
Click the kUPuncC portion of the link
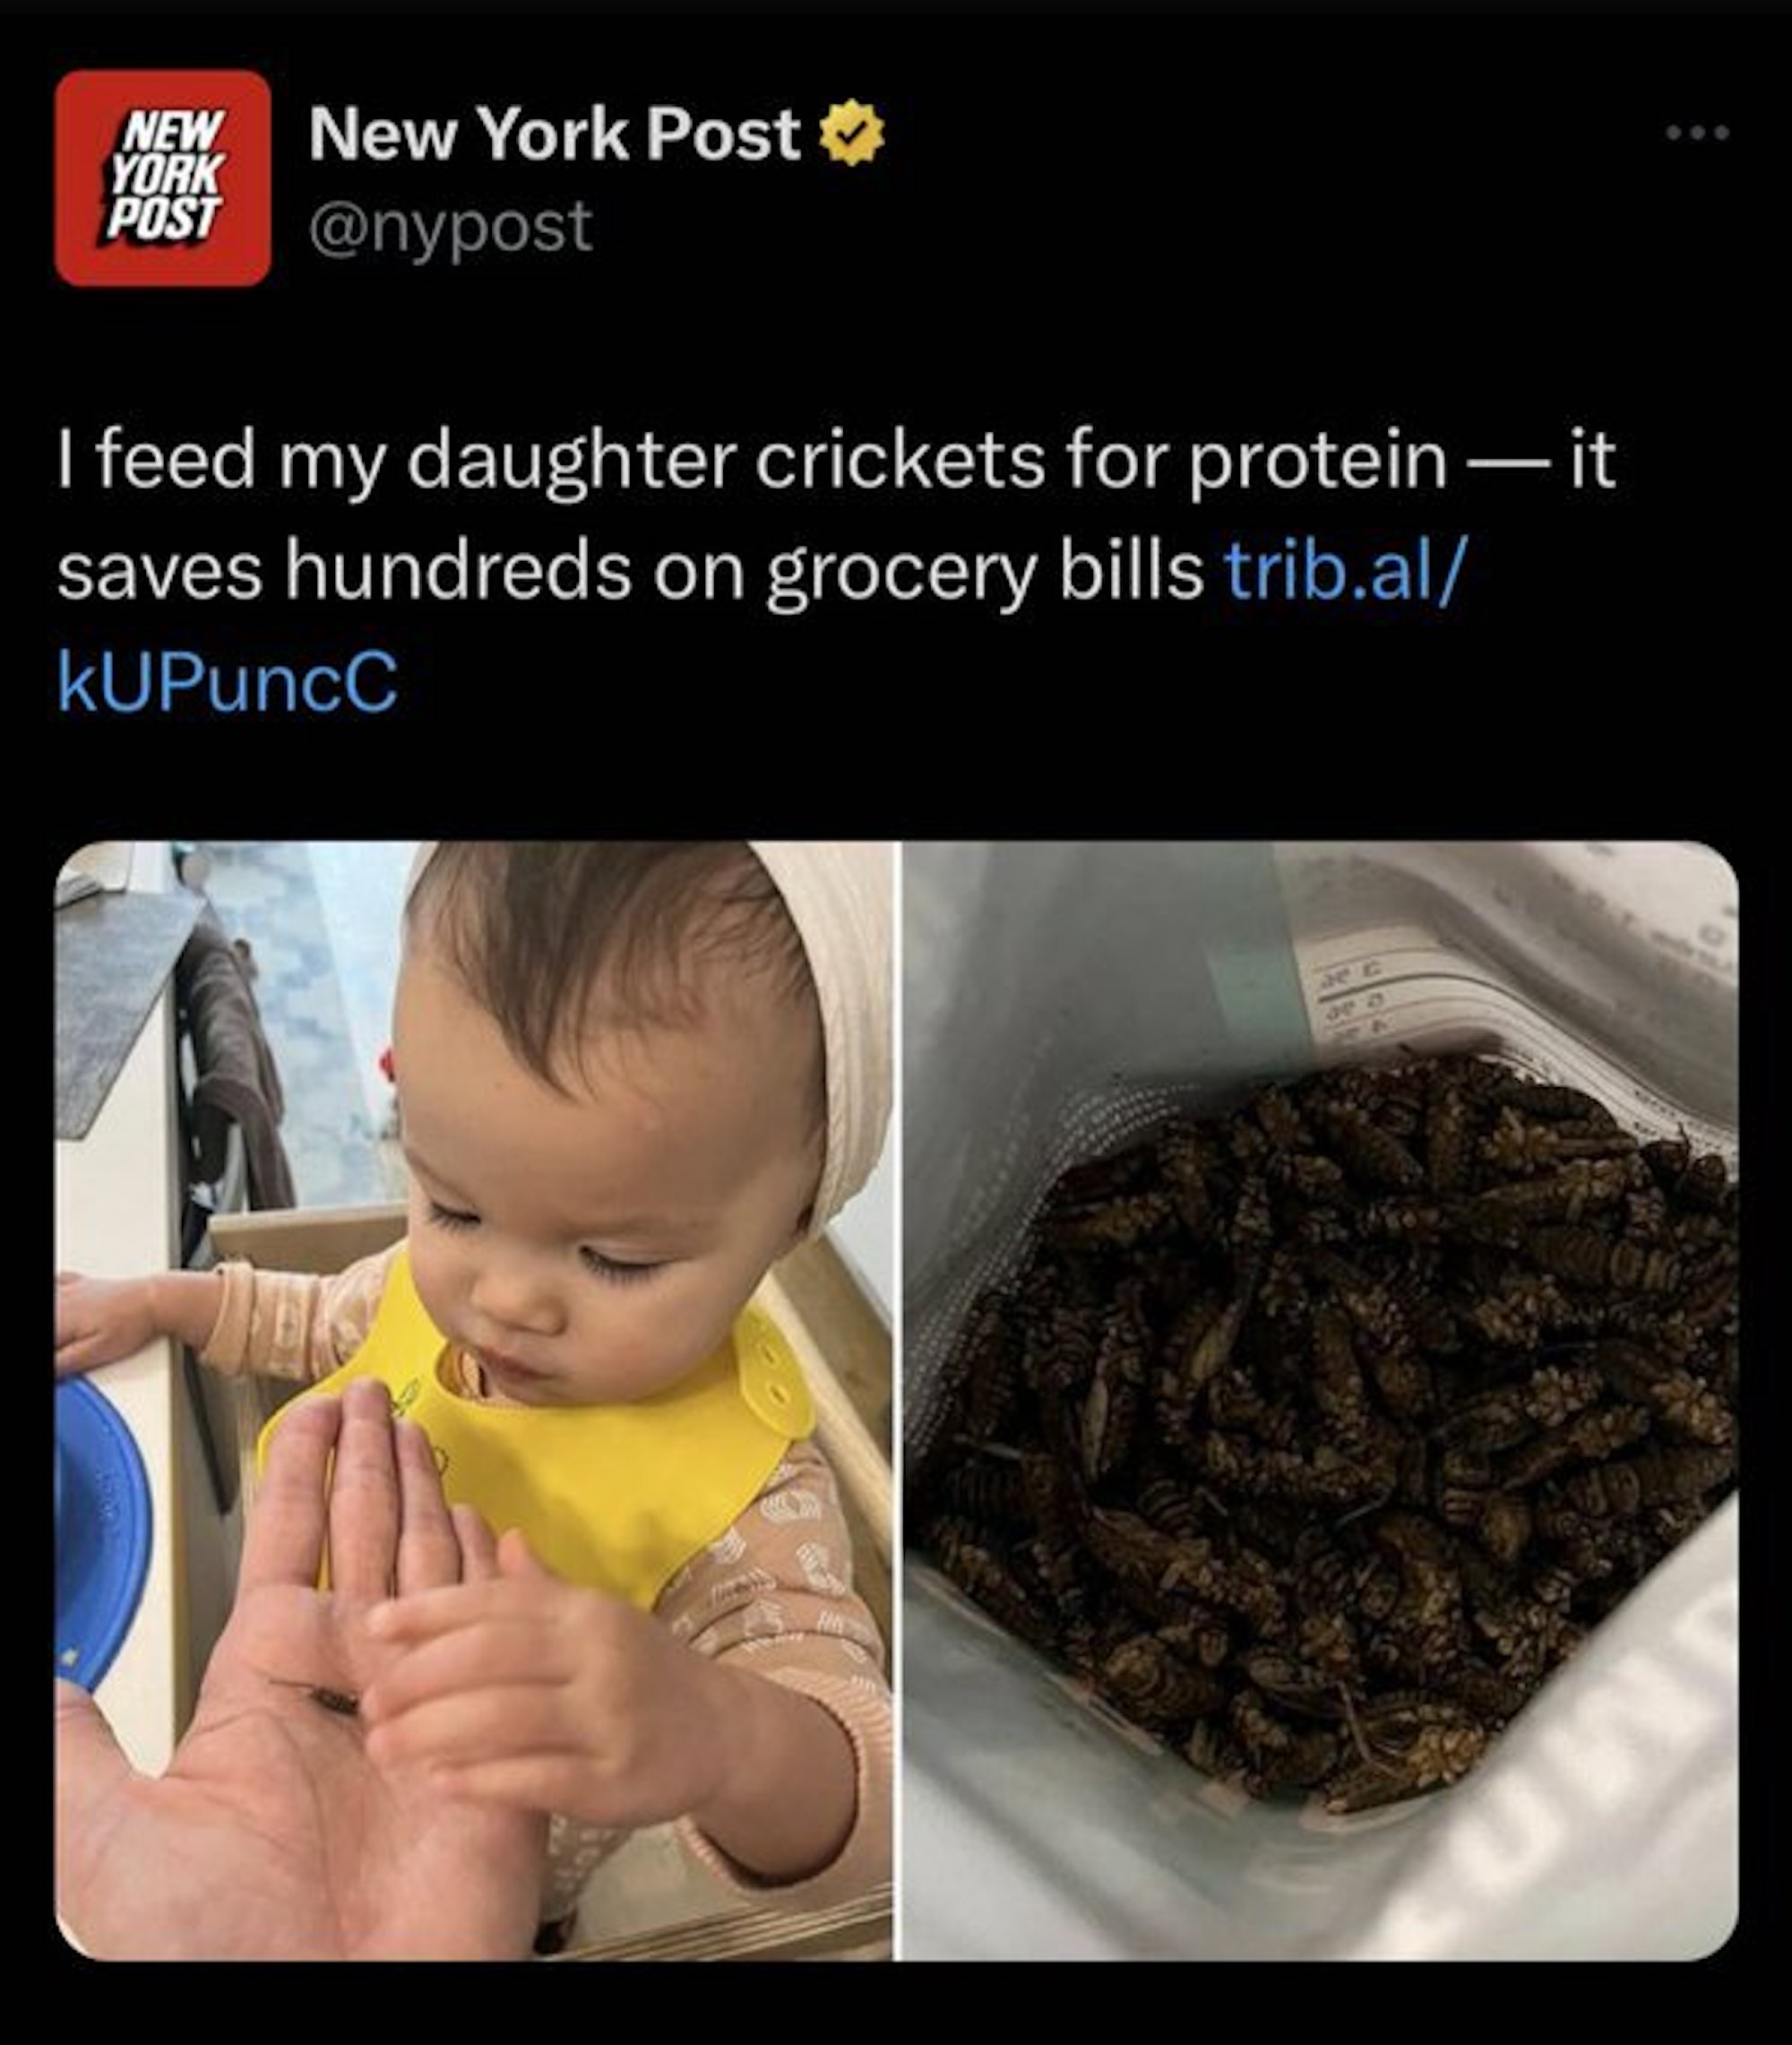228,682
